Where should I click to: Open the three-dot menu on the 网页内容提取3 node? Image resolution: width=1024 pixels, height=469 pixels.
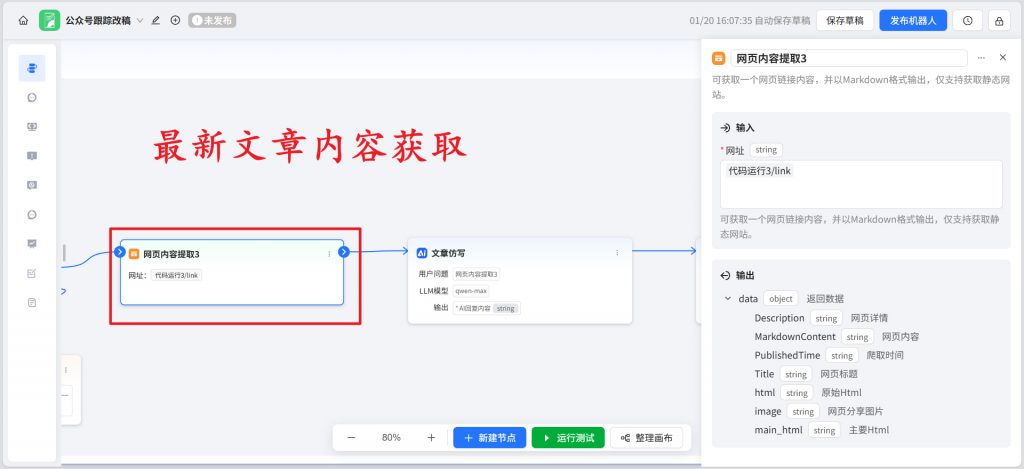point(328,253)
